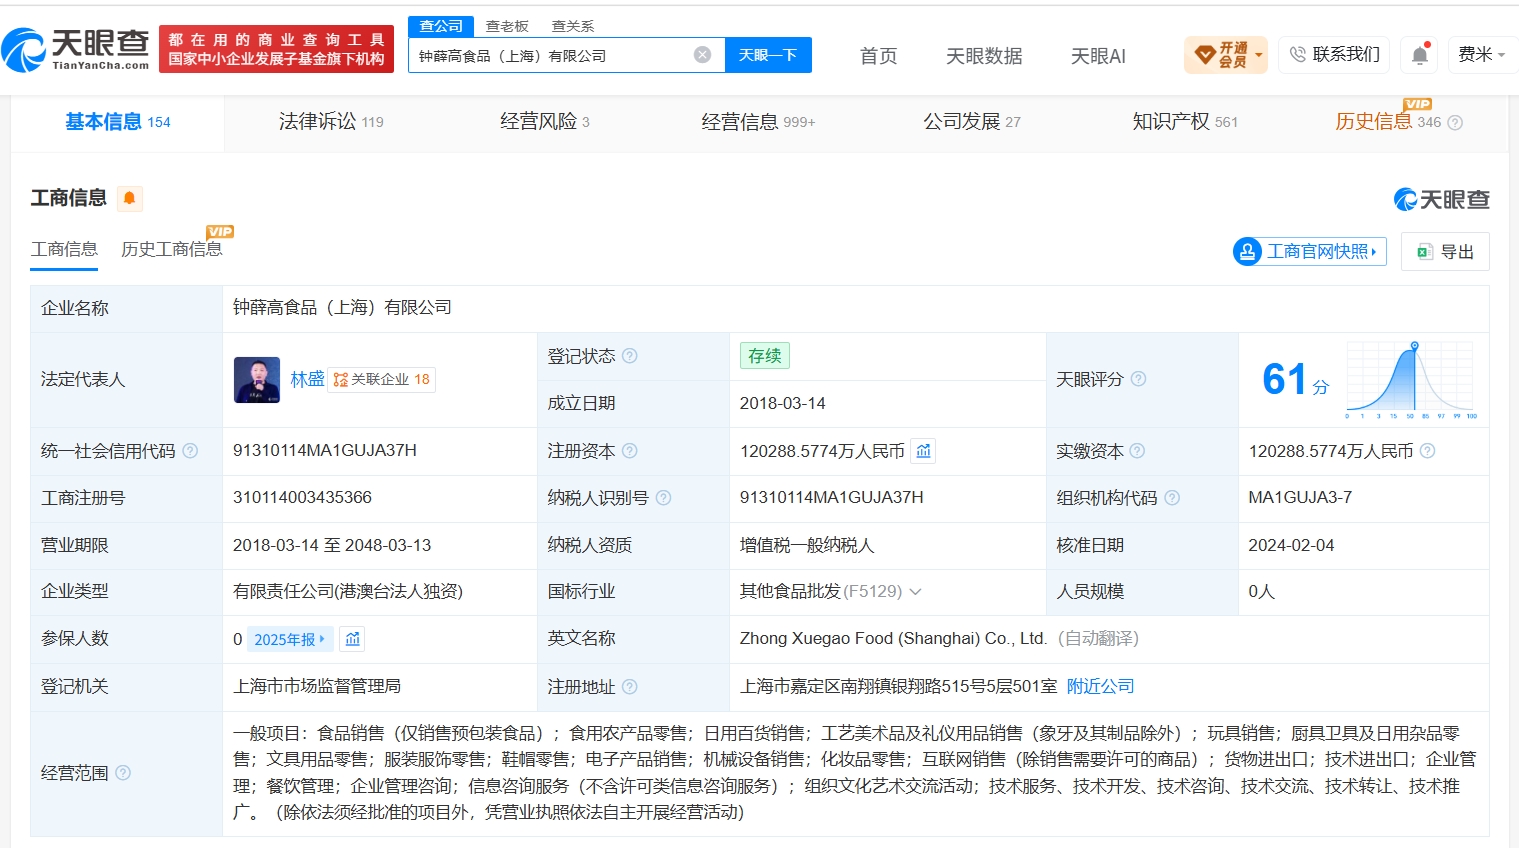
Task: Select the 经营信息 tab
Action: [x=758, y=122]
